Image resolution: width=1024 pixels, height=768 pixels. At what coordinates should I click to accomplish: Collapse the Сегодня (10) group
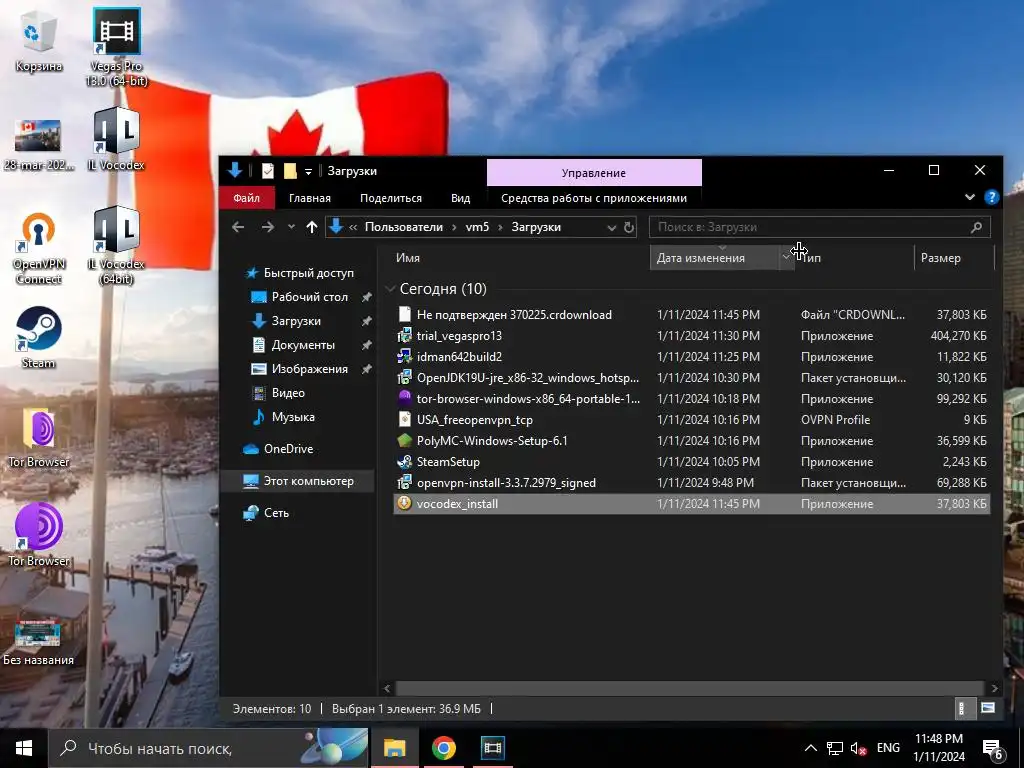[x=391, y=289]
